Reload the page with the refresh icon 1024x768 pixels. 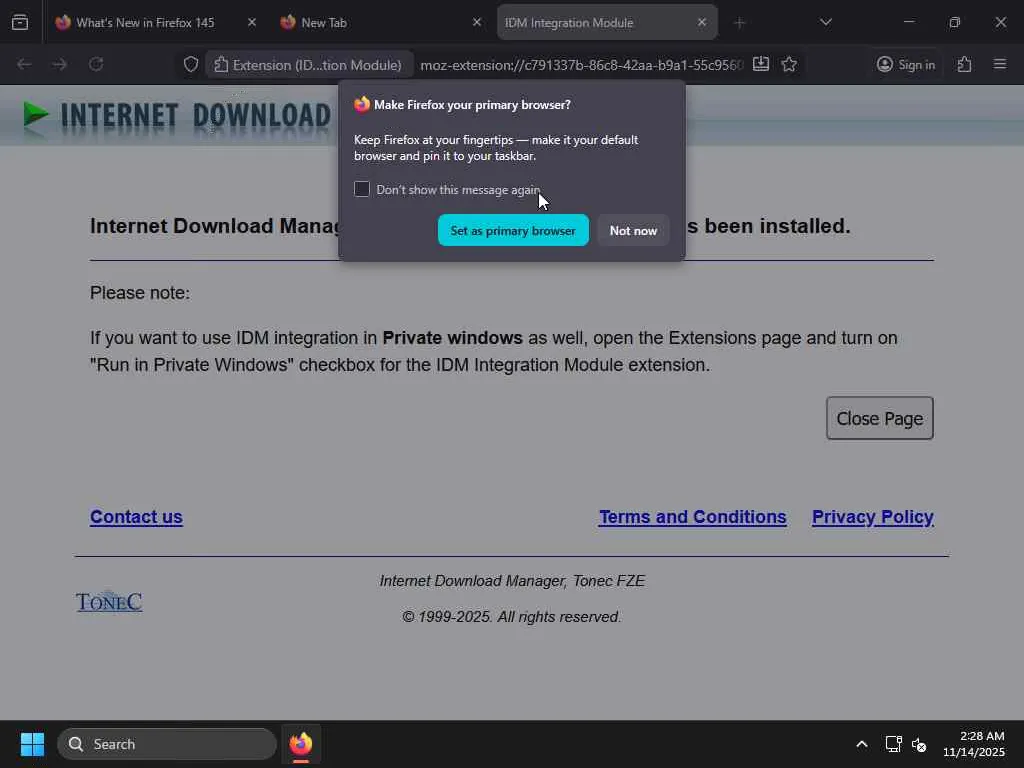[x=96, y=64]
